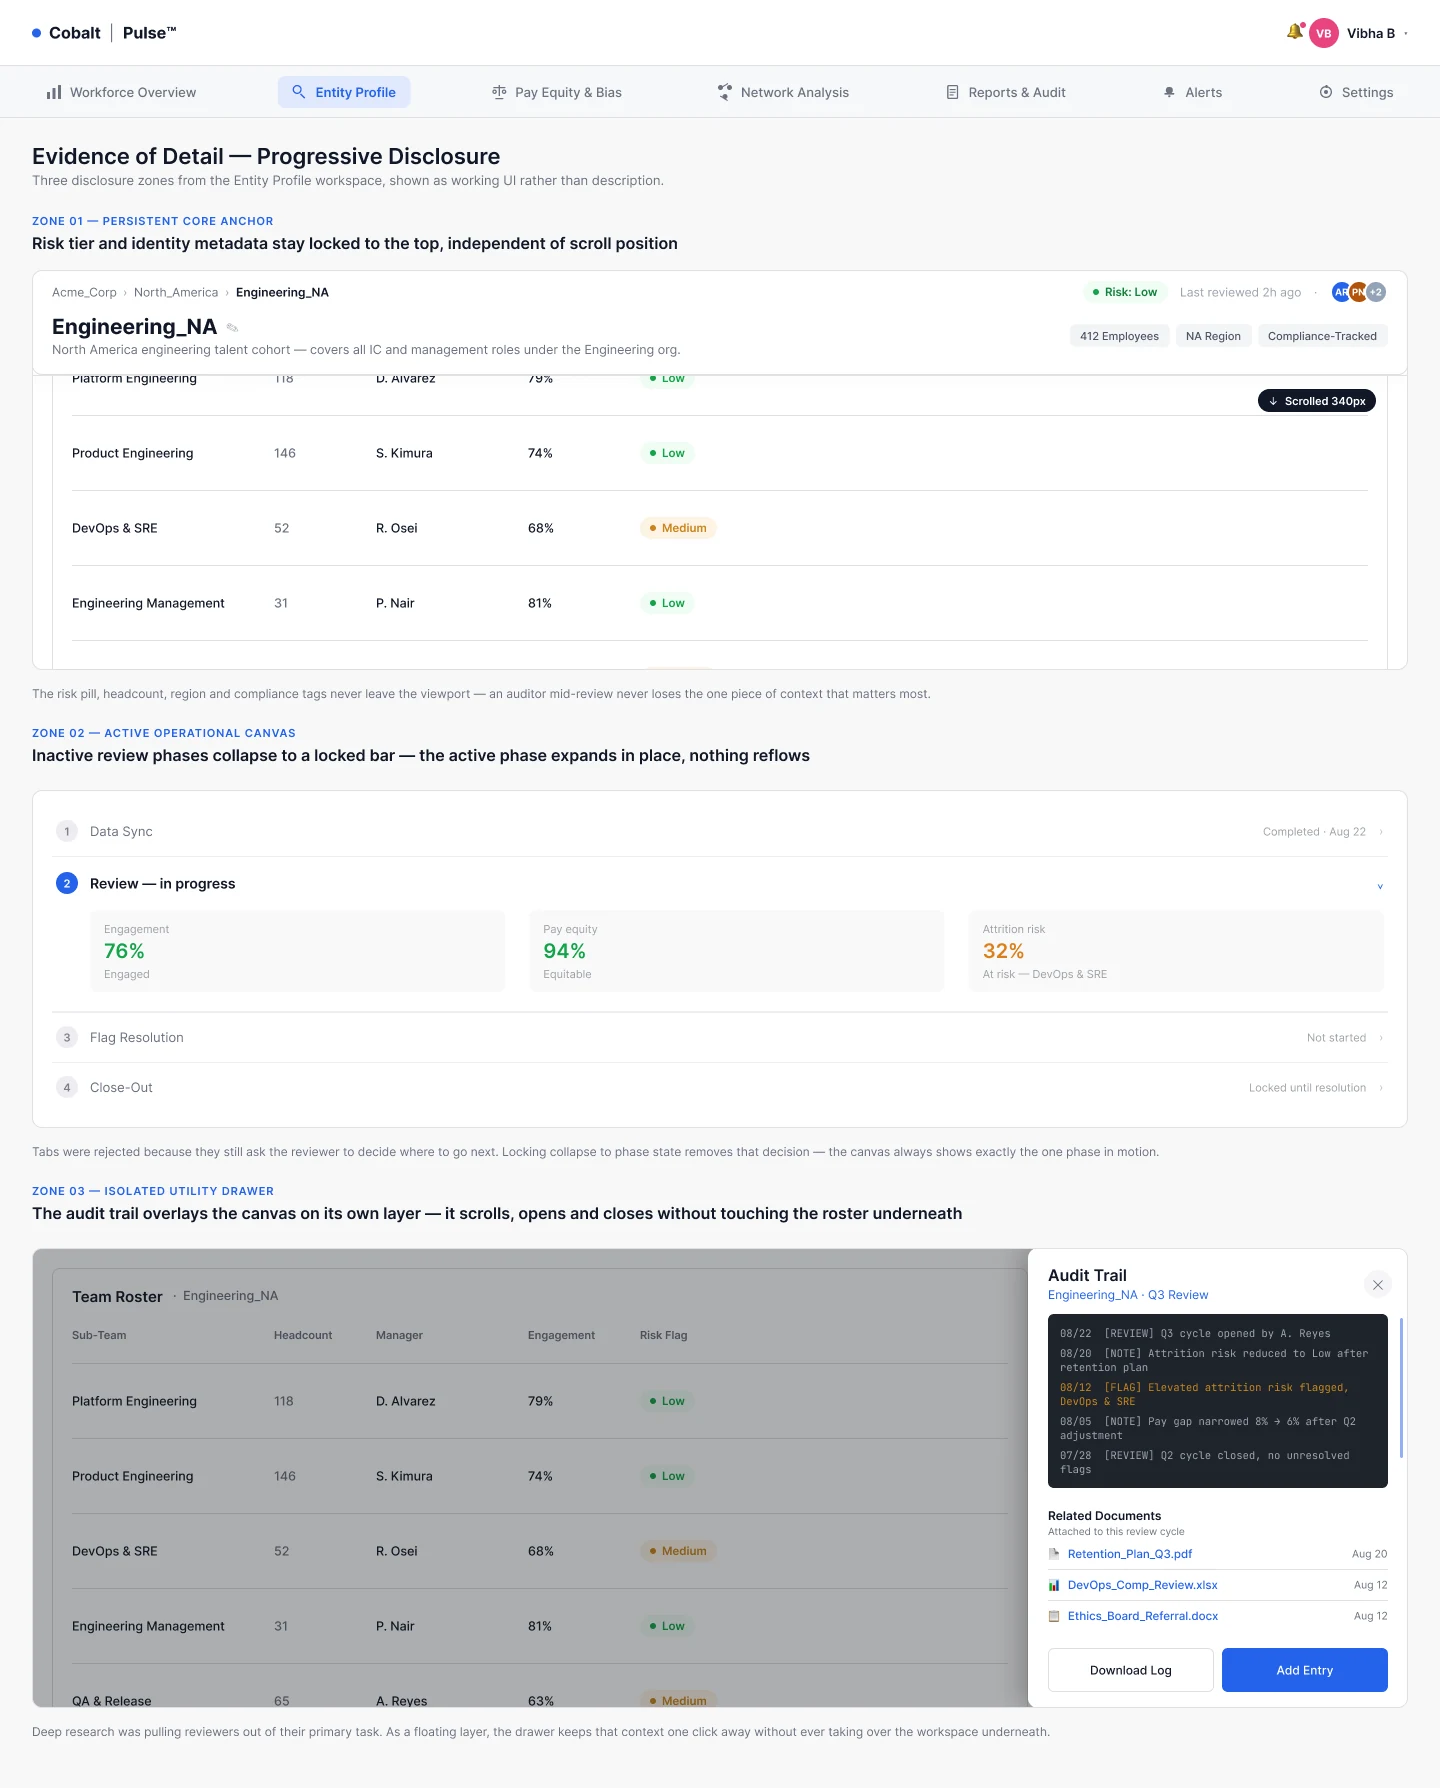Sort by Headcount column in Team Roster
The image size is (1440, 1788).
coord(303,1335)
